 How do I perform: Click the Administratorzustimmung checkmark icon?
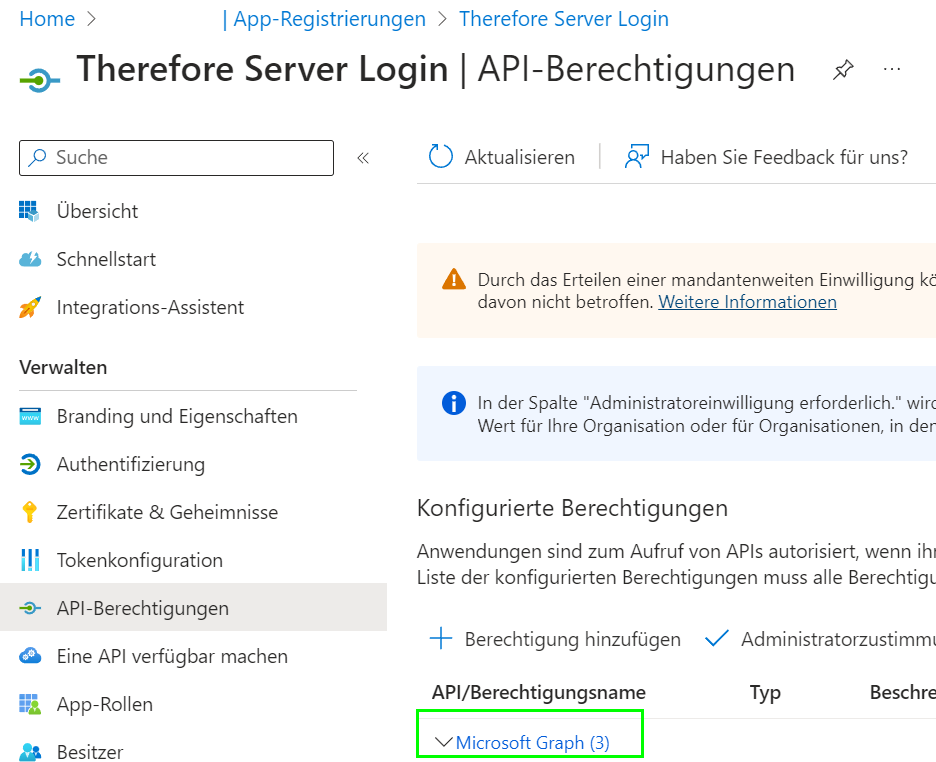point(716,638)
